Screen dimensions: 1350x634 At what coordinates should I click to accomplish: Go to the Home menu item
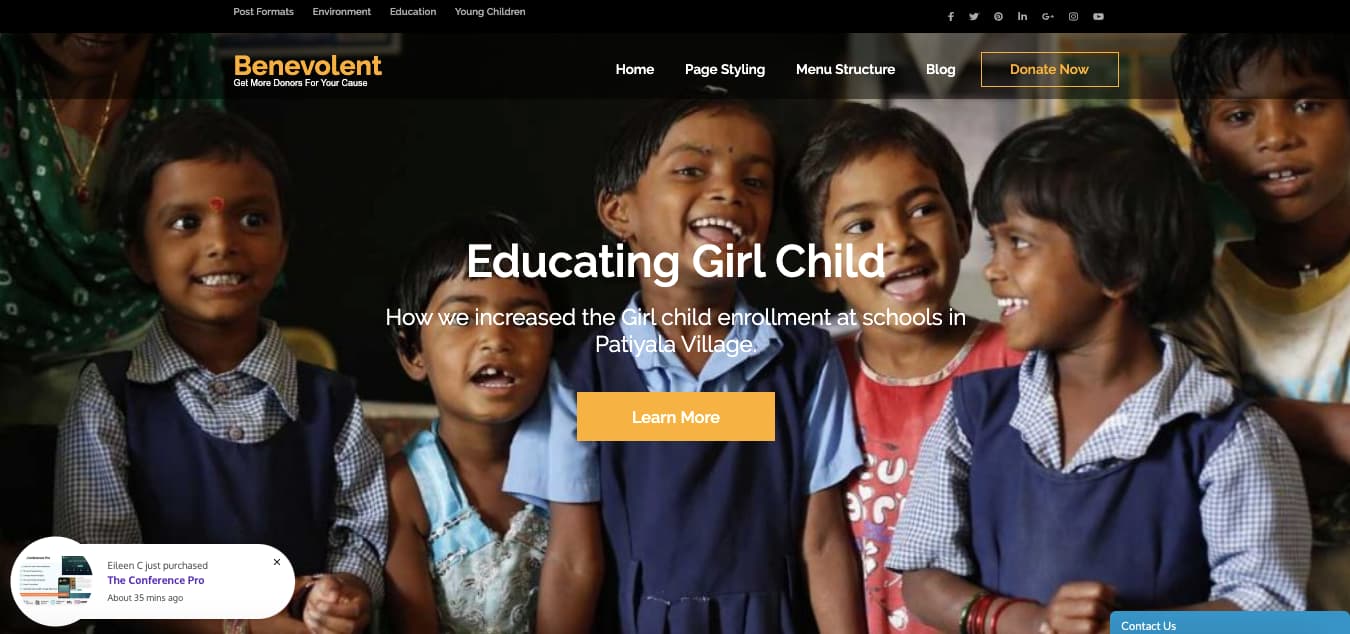(x=635, y=69)
